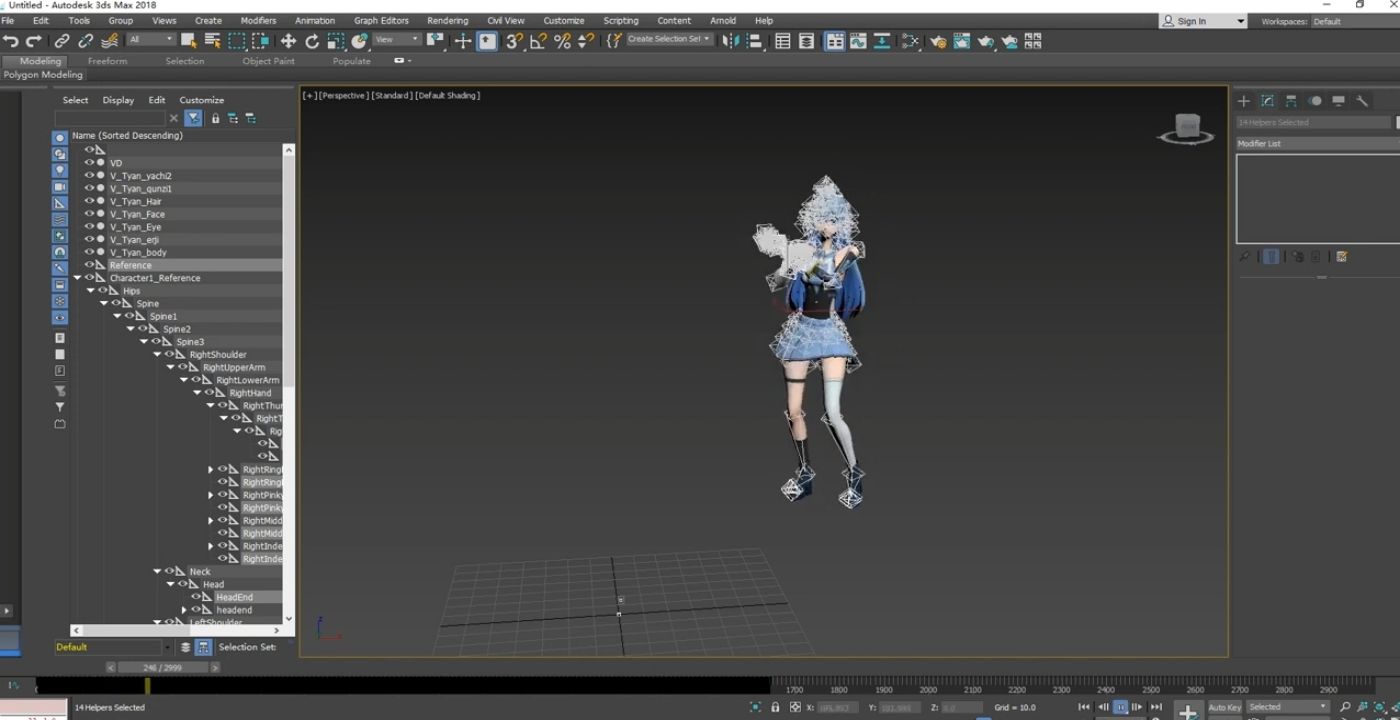The image size is (1400, 720).
Task: Hide the V_Tyan_Face object
Action: (89, 214)
